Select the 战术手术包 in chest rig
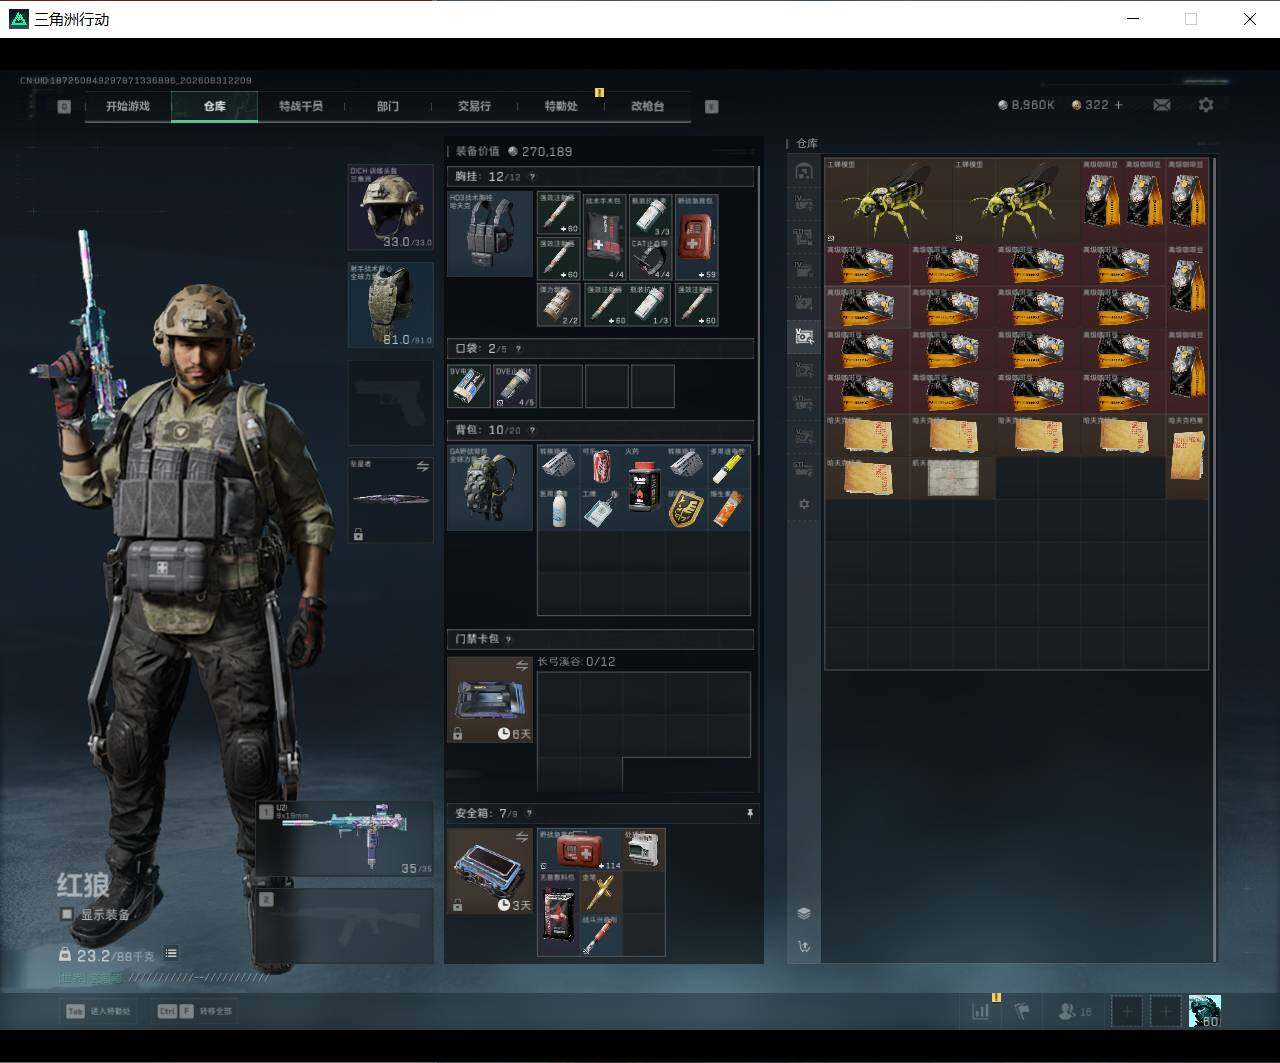1280x1063 pixels. click(605, 237)
